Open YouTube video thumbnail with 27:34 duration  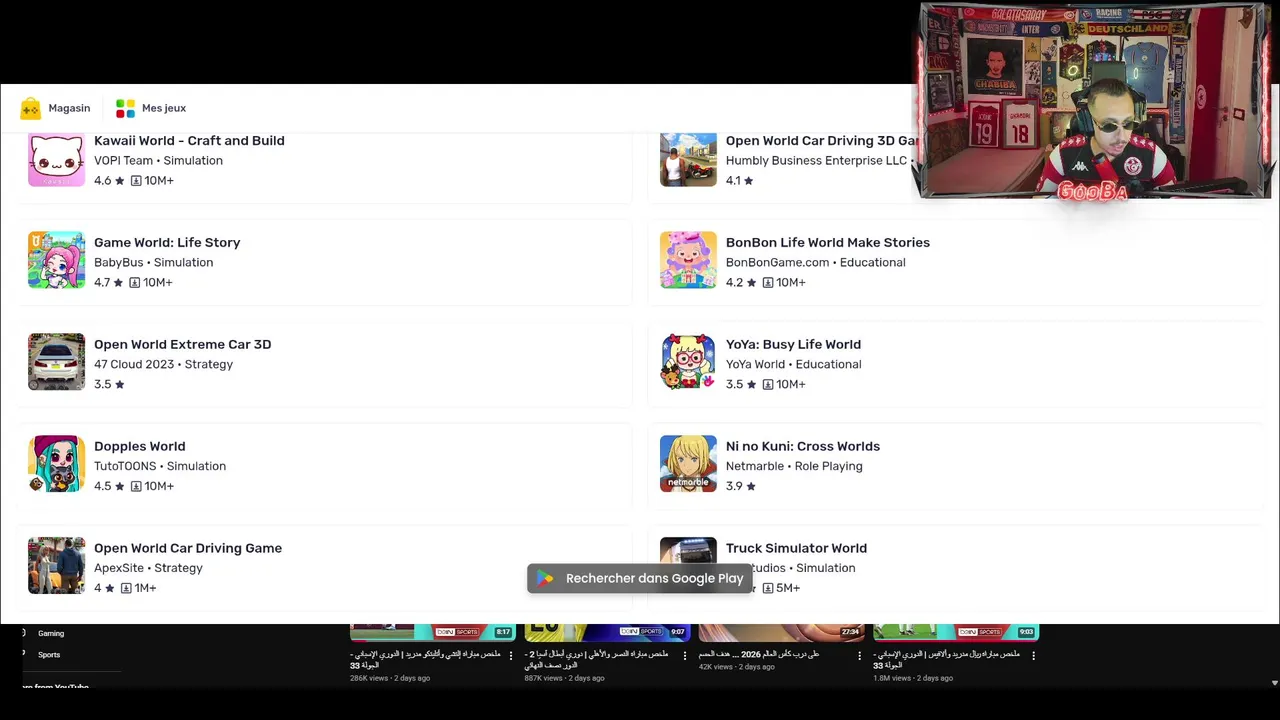pyautogui.click(x=781, y=632)
